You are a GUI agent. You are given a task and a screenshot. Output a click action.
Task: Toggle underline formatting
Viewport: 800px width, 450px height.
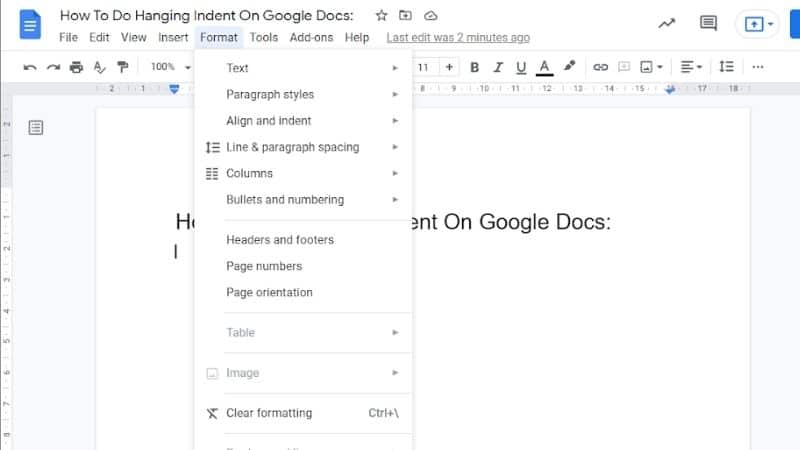(521, 67)
